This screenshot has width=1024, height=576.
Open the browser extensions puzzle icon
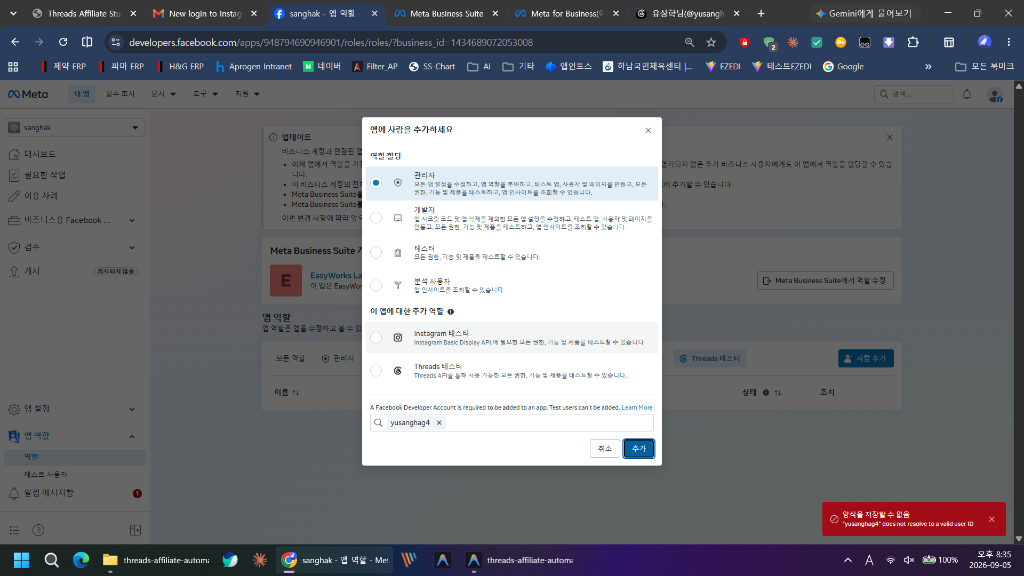(x=913, y=42)
